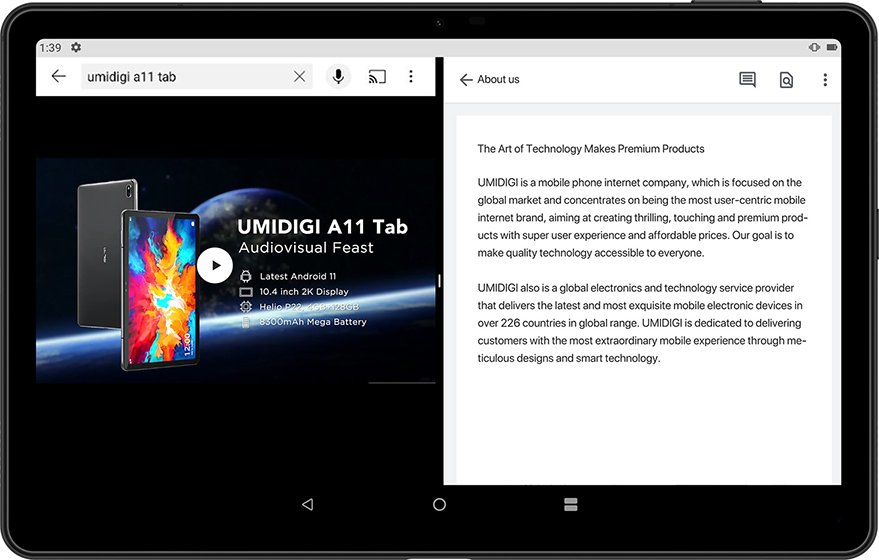Go back from the YouTube search bar
Screen dimensions: 879x560
click(x=58, y=76)
